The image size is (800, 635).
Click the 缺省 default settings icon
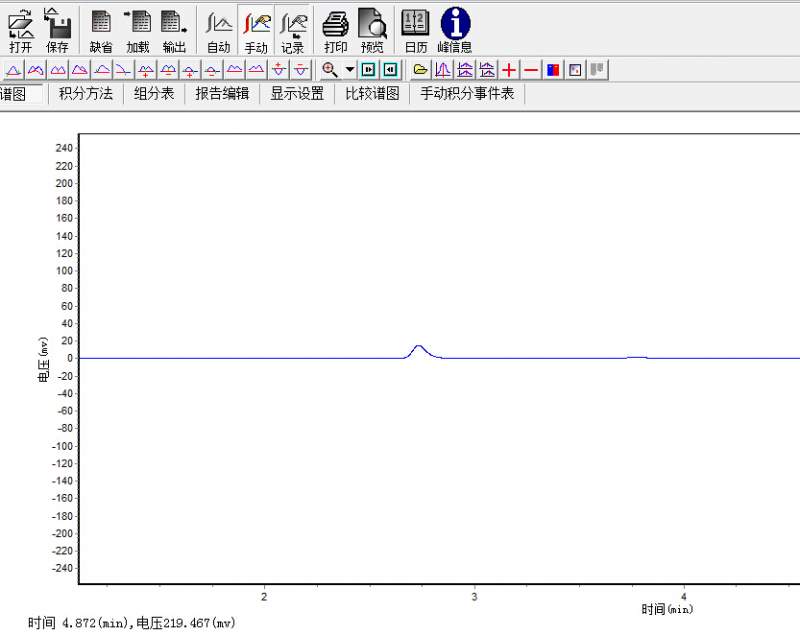pyautogui.click(x=101, y=31)
